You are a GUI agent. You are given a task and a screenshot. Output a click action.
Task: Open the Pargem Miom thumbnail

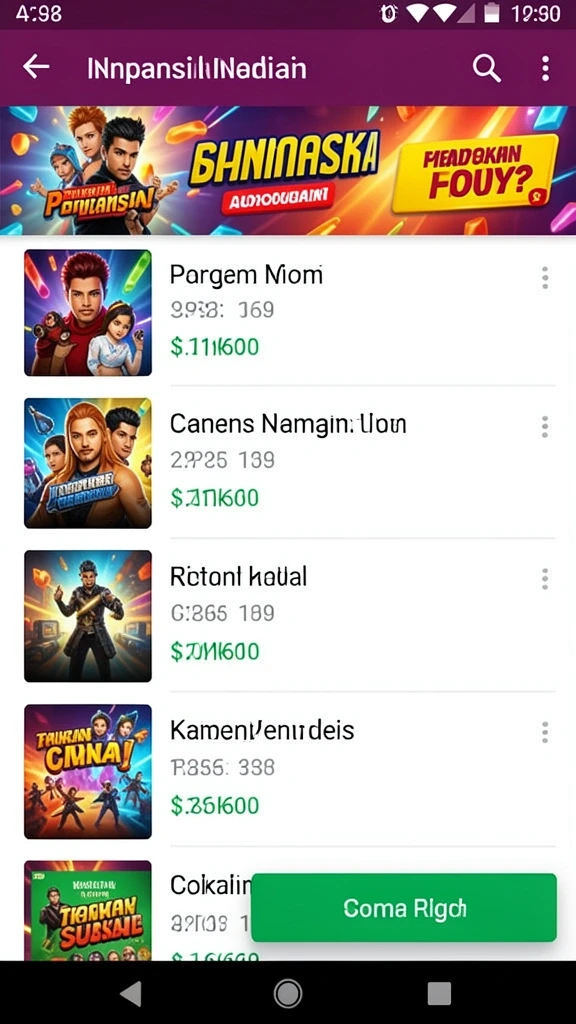pyautogui.click(x=88, y=313)
